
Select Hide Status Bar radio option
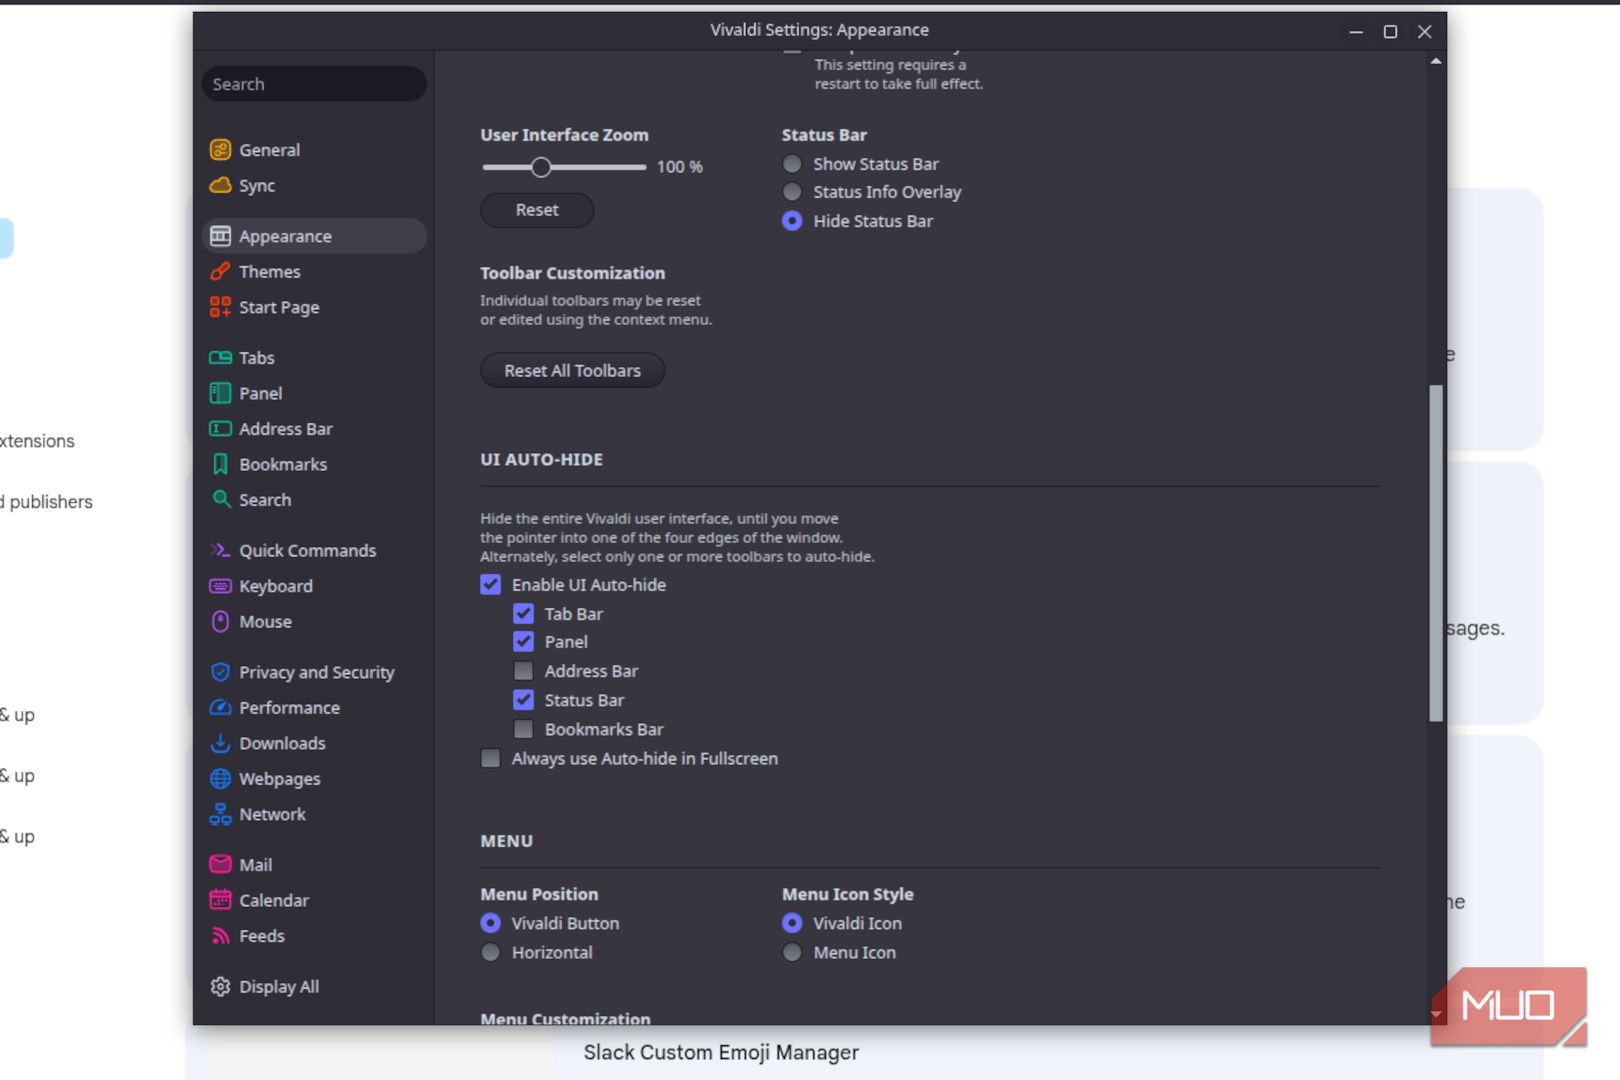coord(792,220)
